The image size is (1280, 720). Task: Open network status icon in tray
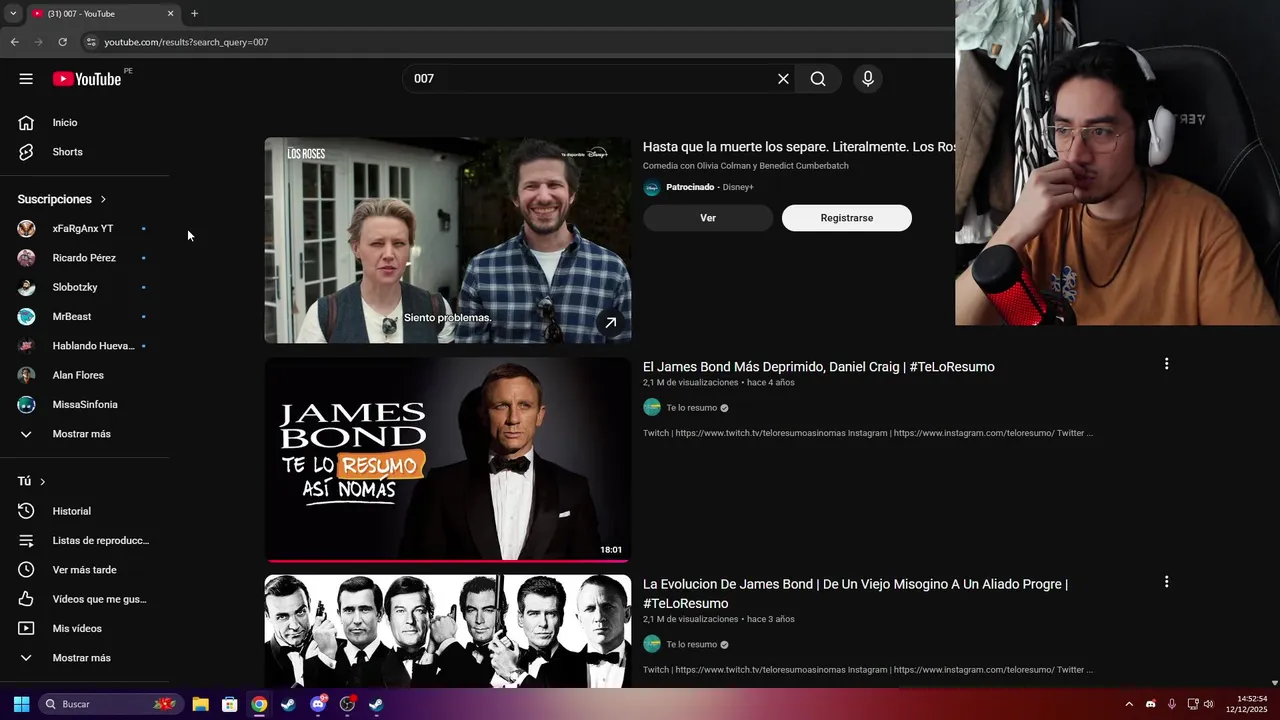(x=1192, y=704)
